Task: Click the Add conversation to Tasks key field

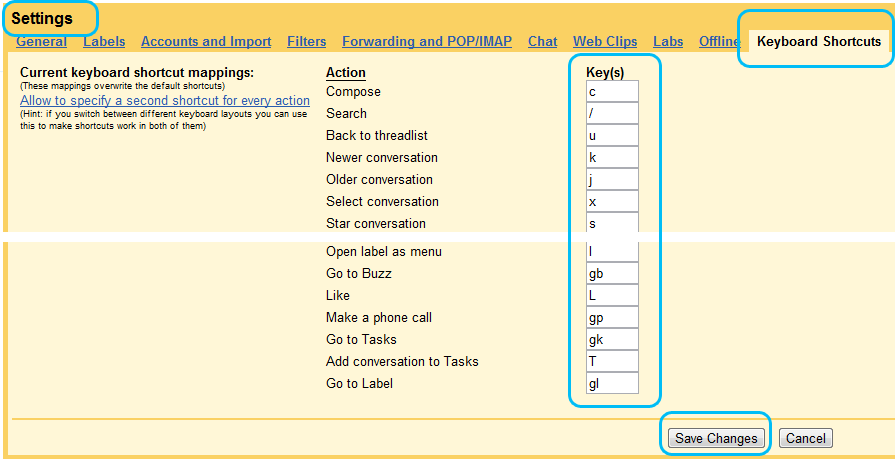Action: (x=612, y=361)
